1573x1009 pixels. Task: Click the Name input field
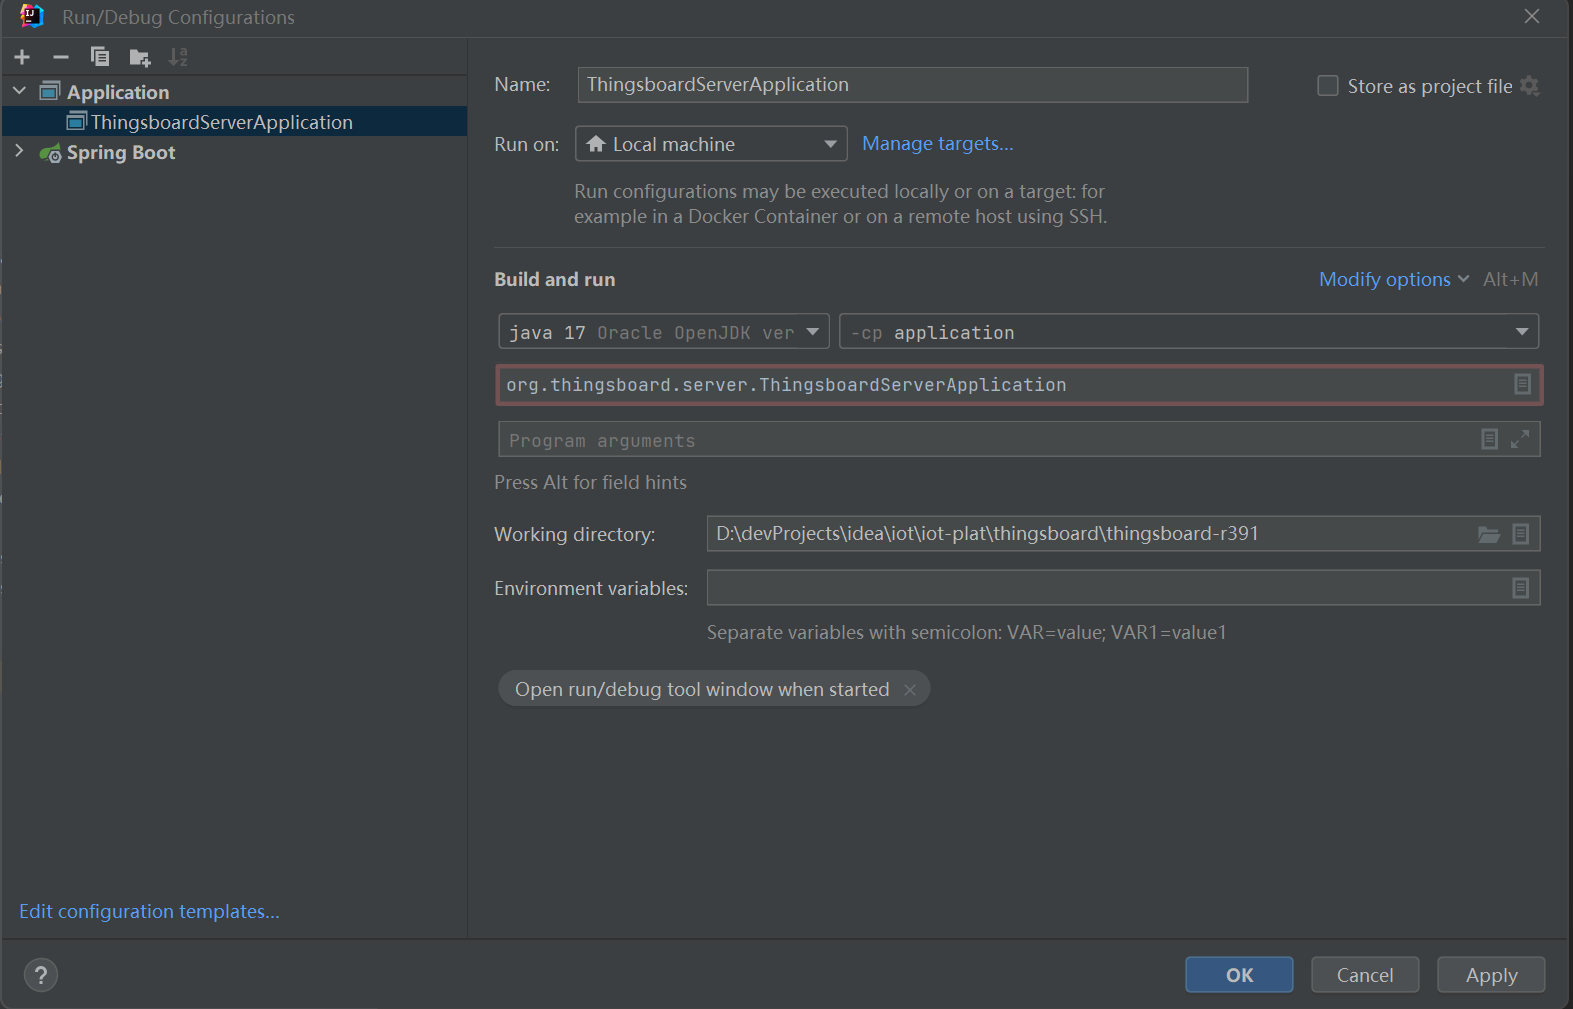(913, 85)
